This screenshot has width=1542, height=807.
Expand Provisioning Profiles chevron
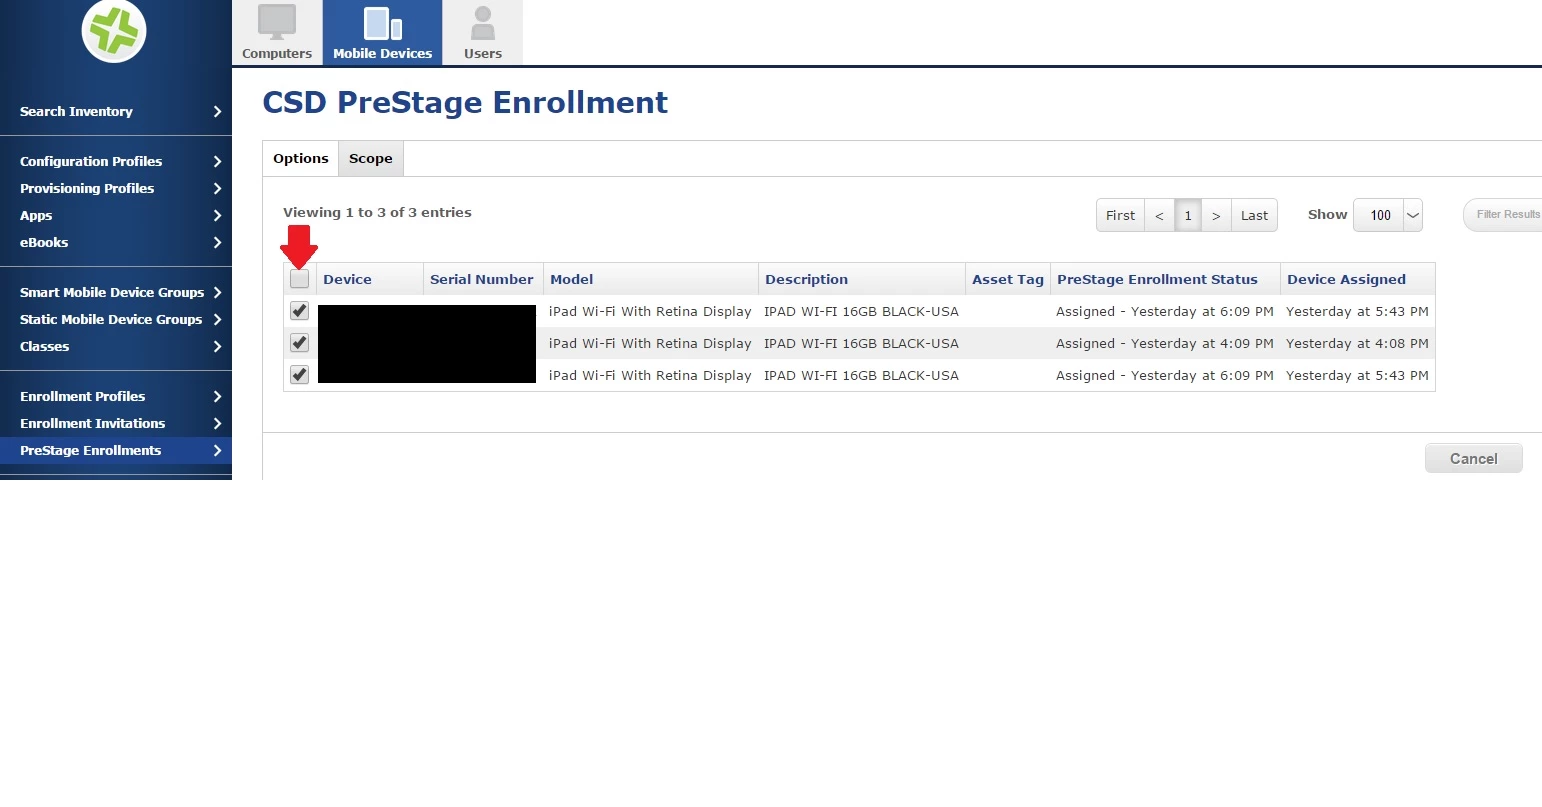coord(217,188)
